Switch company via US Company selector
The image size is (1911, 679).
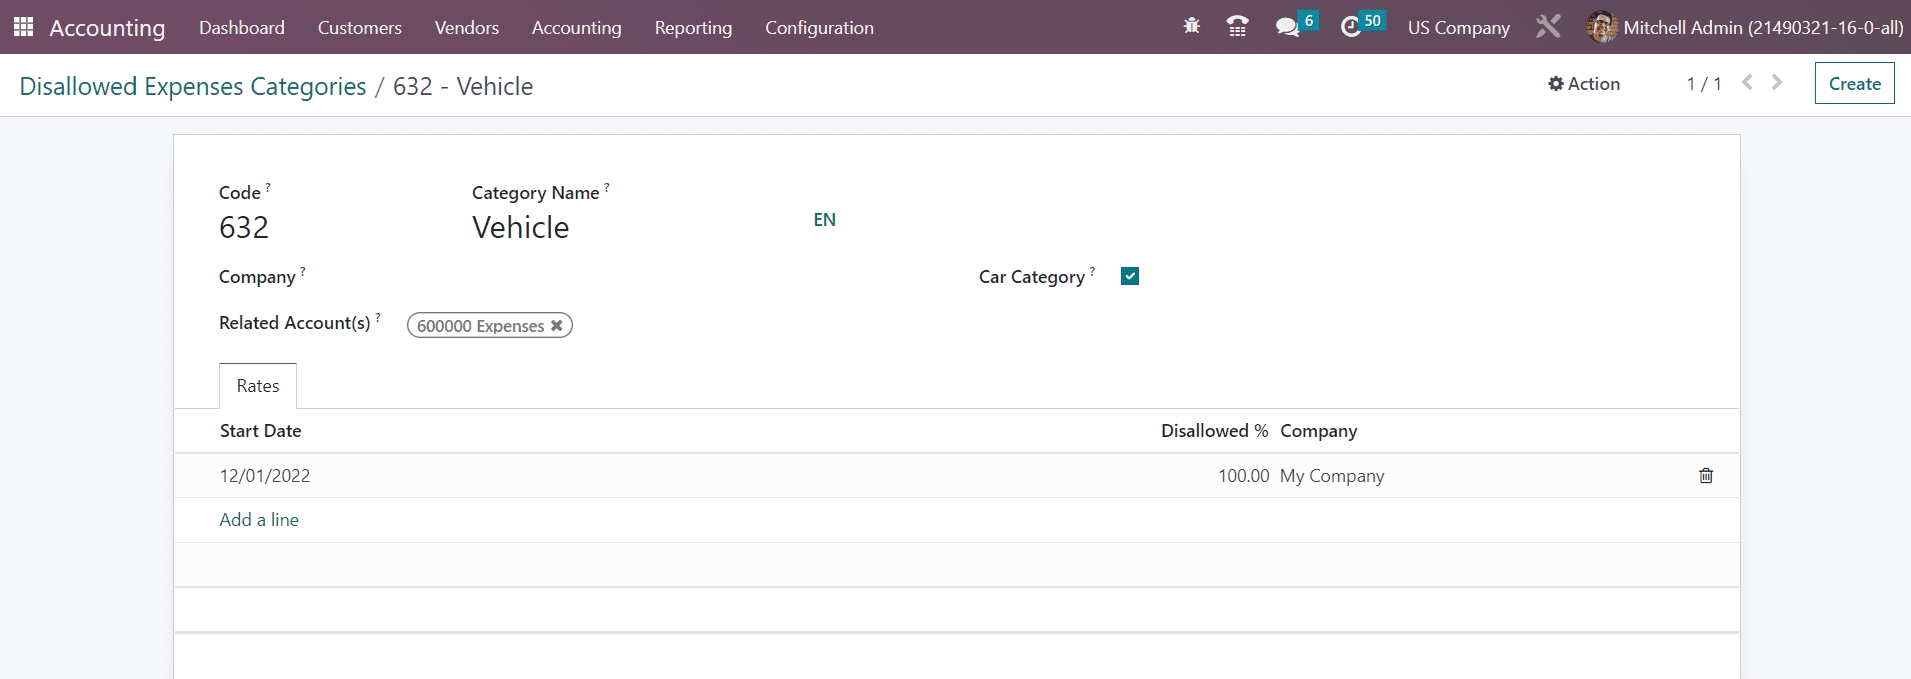click(1458, 28)
